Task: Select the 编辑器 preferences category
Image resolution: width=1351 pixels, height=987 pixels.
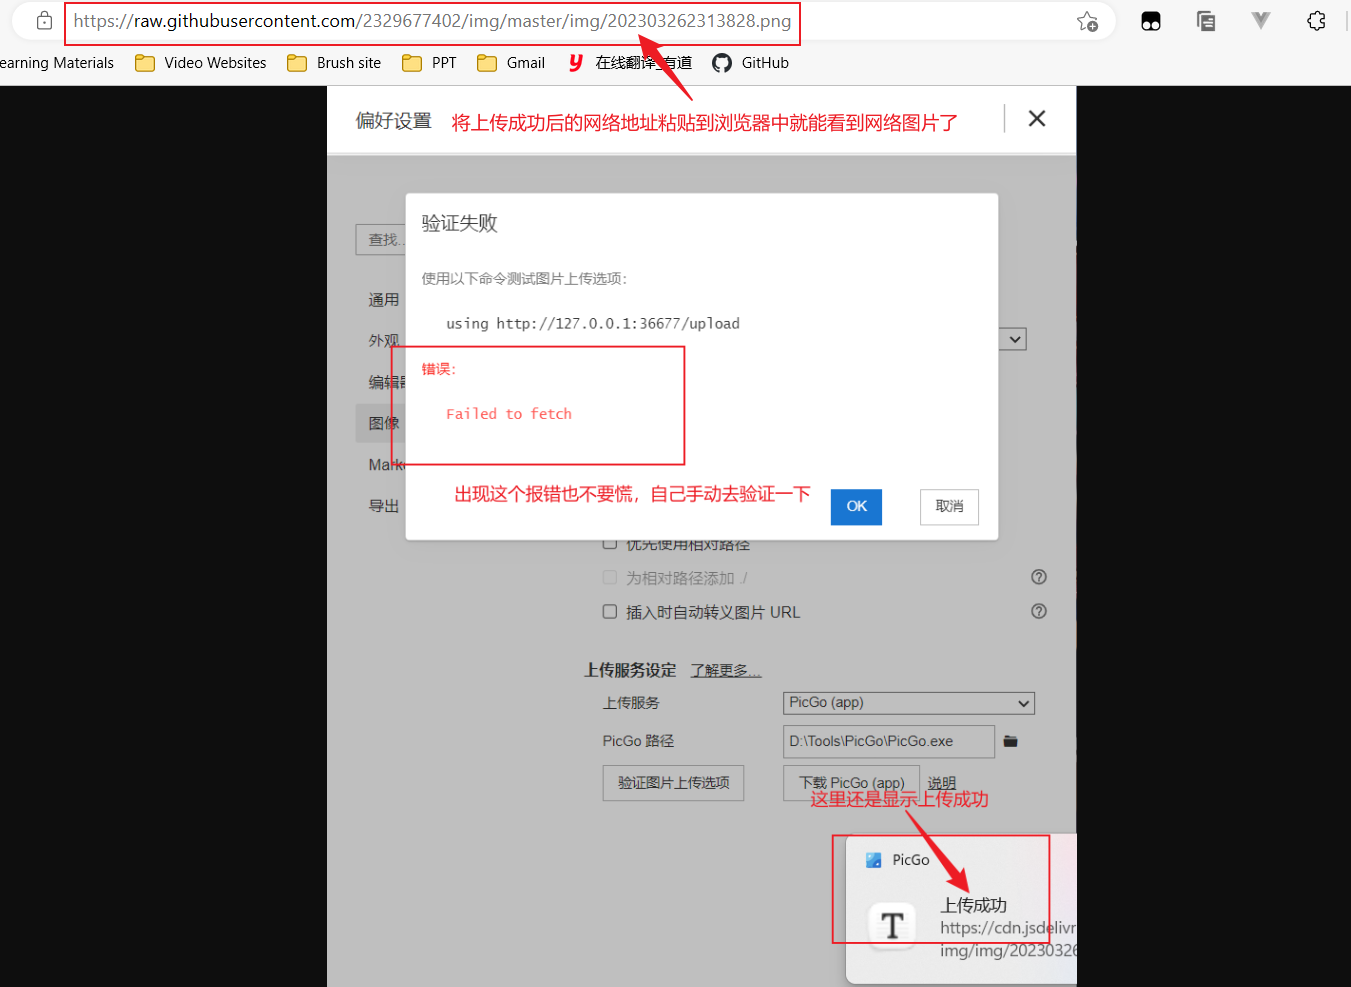Action: [386, 382]
